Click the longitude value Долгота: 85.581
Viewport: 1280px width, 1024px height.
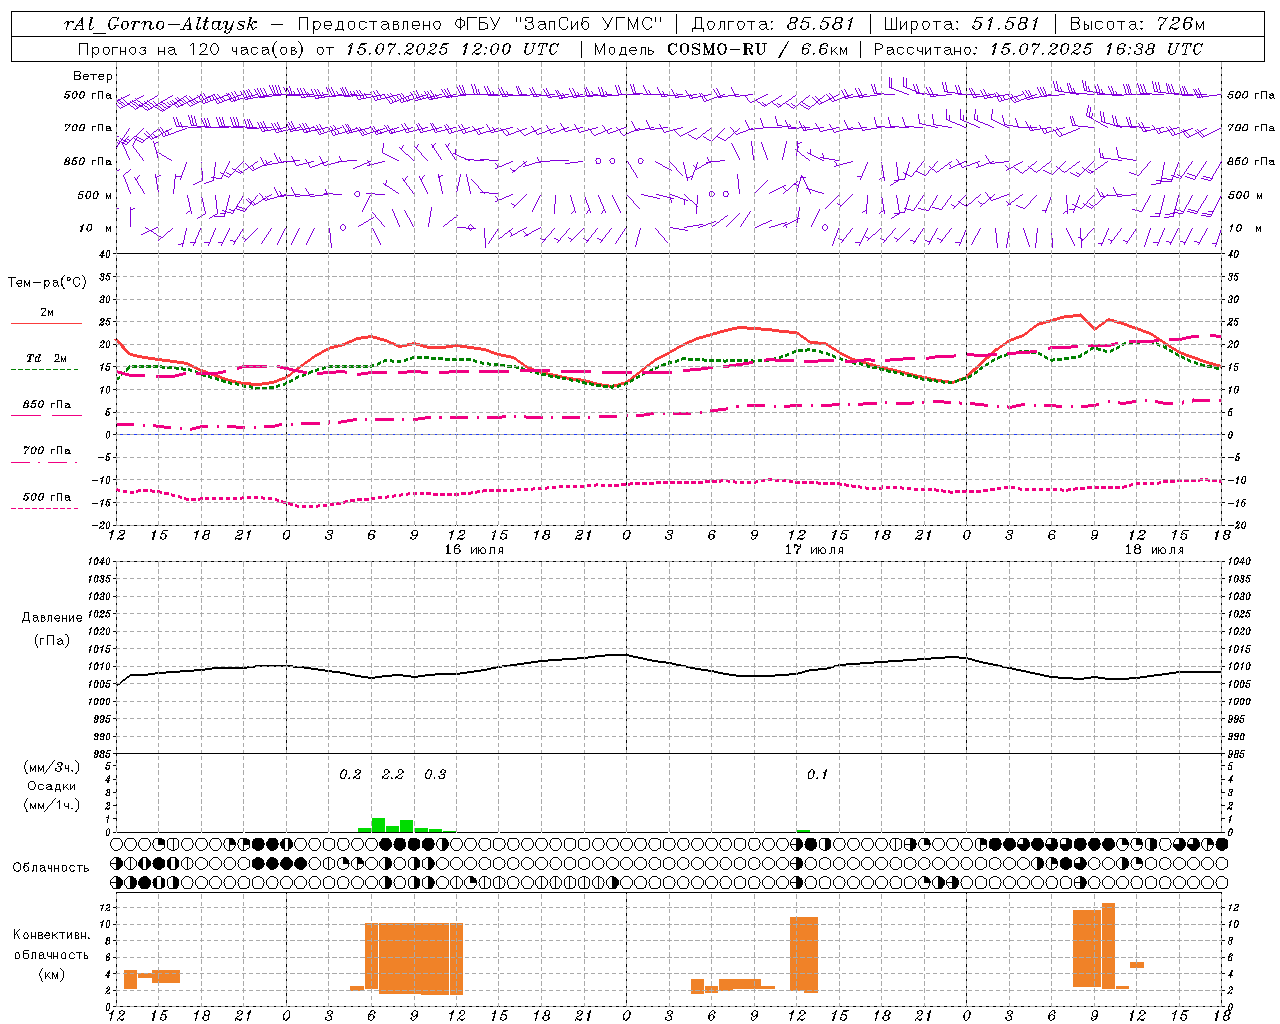tap(775, 24)
